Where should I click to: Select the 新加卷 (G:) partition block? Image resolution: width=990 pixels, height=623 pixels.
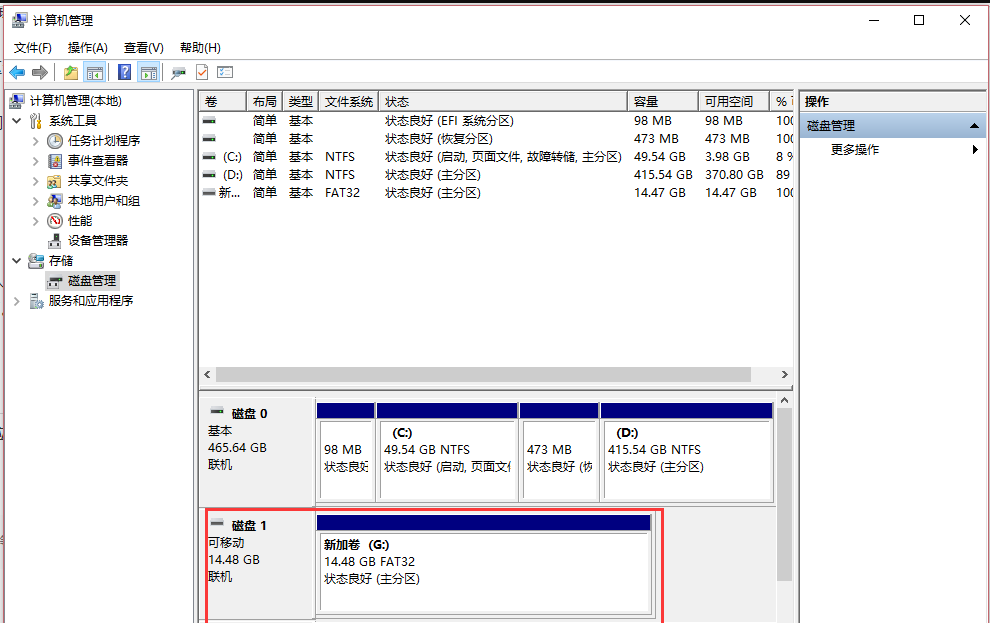tap(484, 565)
